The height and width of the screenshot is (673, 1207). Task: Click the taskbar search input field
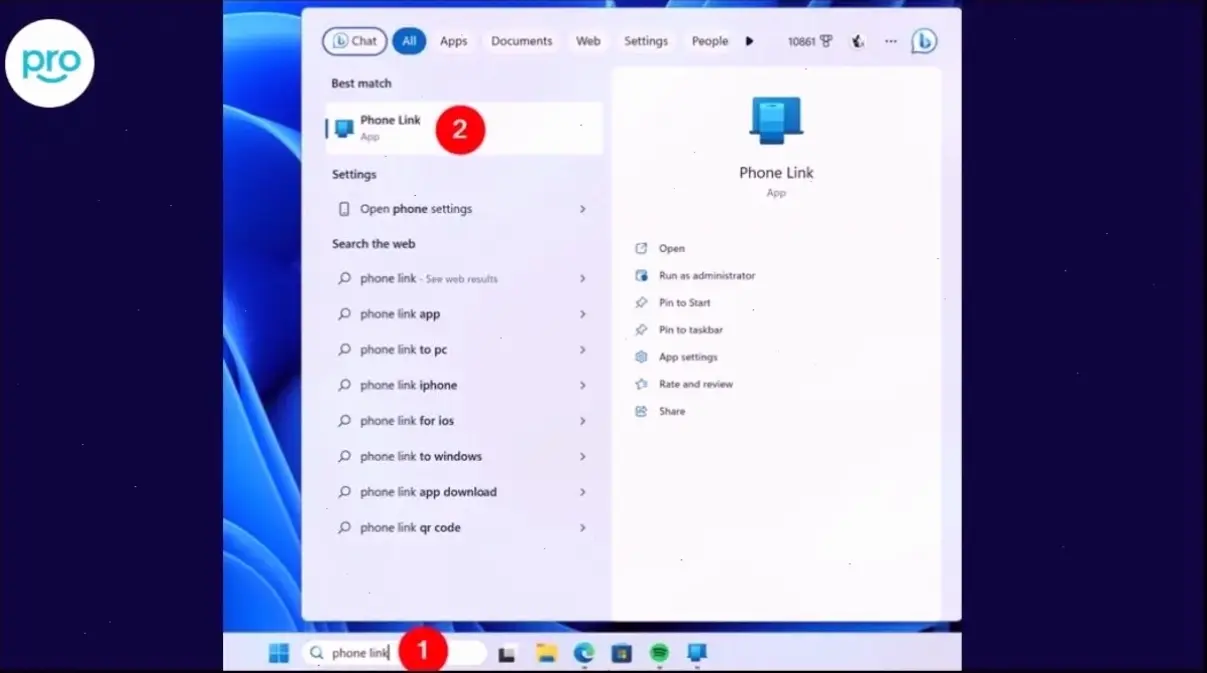coord(360,653)
